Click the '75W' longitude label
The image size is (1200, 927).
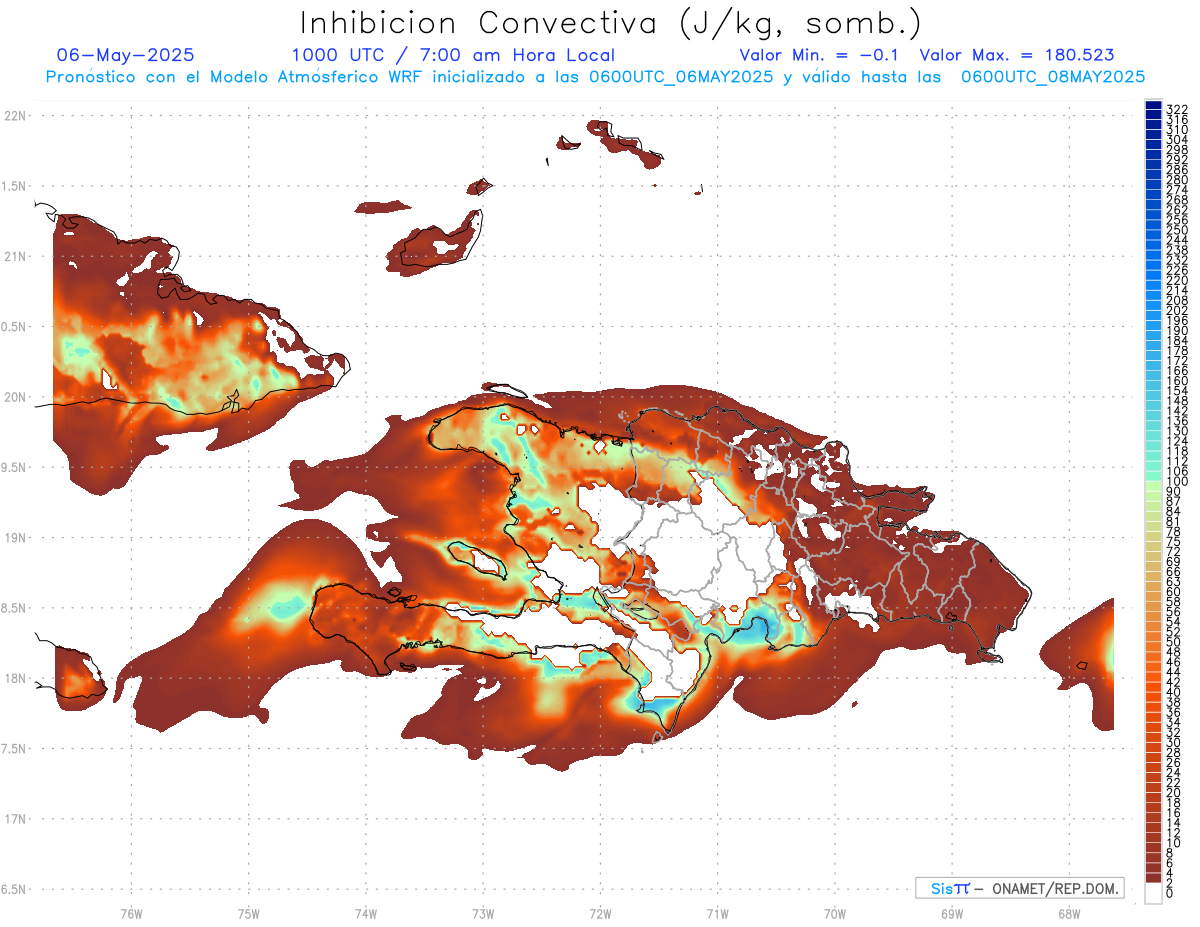point(248,913)
